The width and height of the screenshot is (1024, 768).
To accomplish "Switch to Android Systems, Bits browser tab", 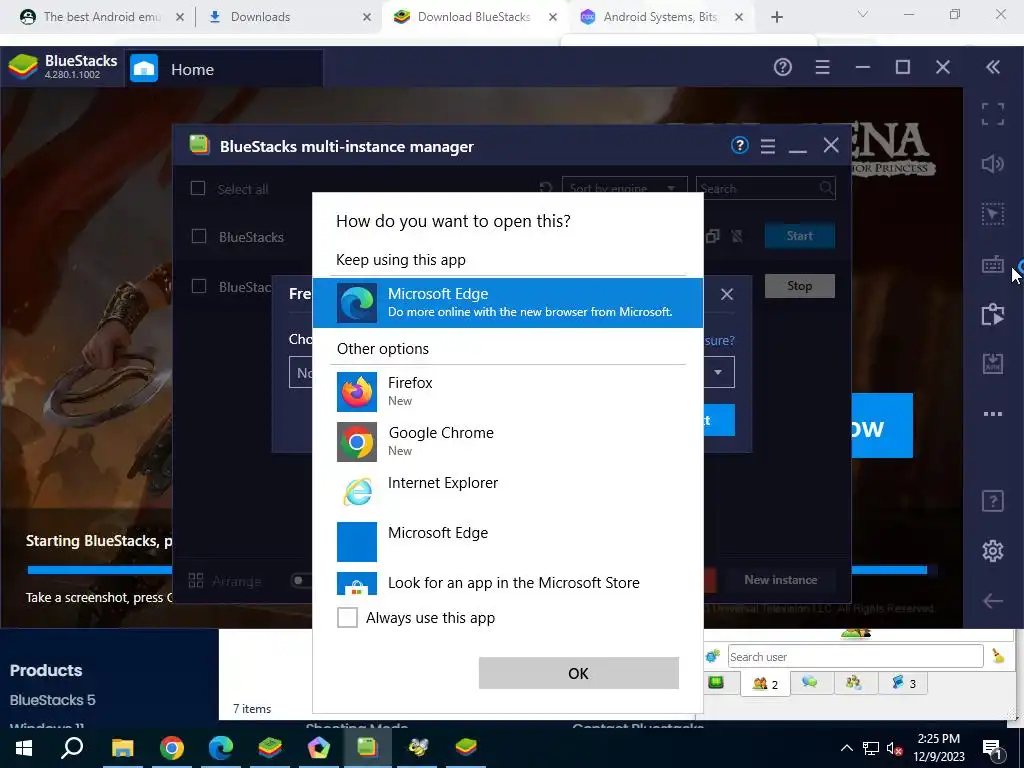I will point(662,17).
